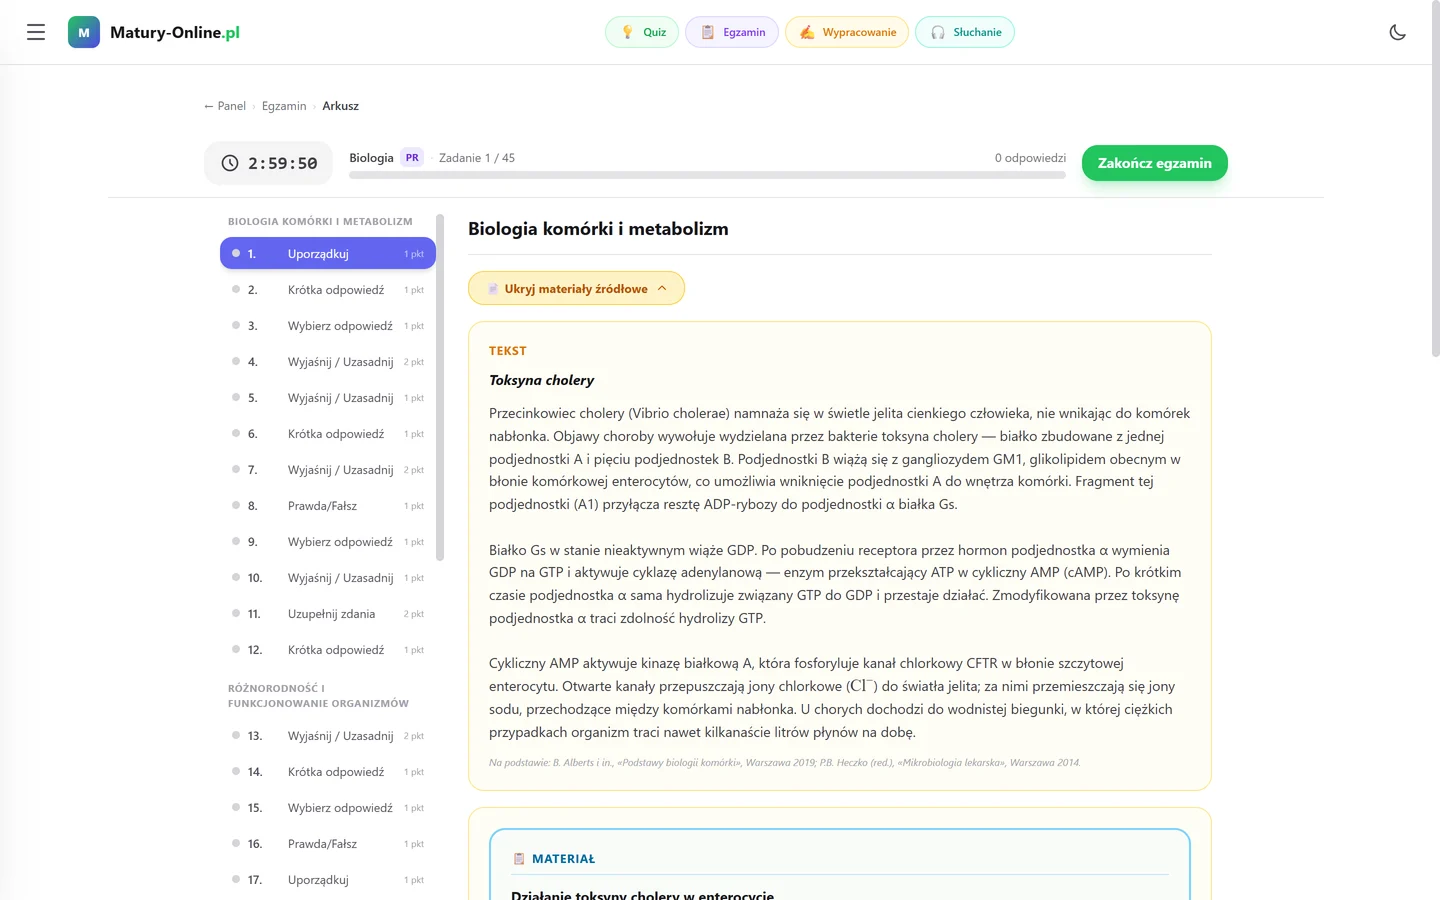Image resolution: width=1440 pixels, height=900 pixels.
Task: Select task 10 Wyjaśnij / Uzasadnij
Action: (328, 578)
